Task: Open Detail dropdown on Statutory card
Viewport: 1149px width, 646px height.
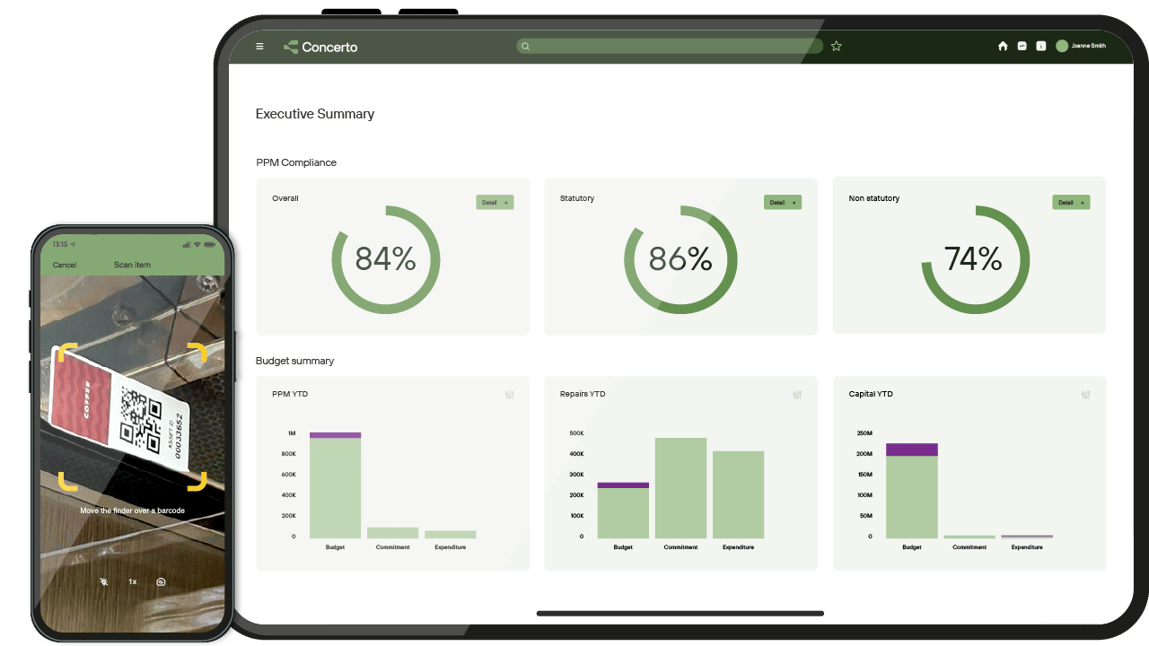Action: [783, 202]
